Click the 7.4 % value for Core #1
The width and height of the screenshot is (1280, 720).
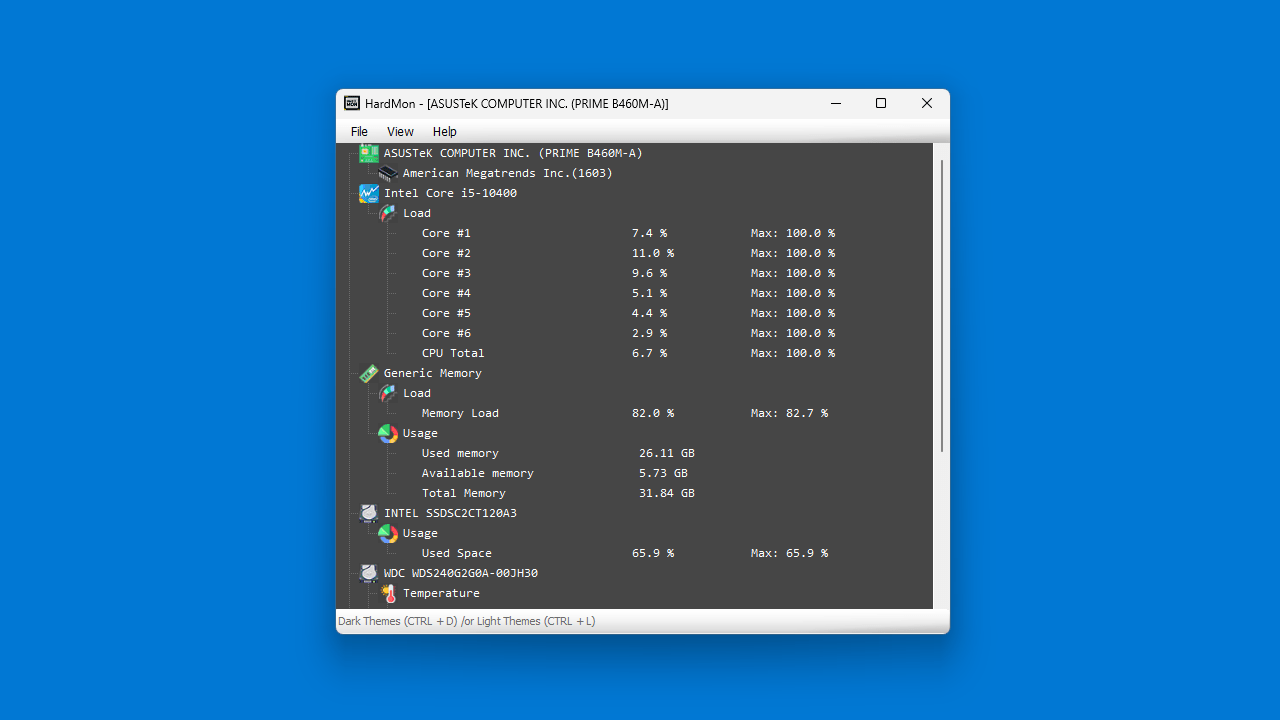coord(649,233)
